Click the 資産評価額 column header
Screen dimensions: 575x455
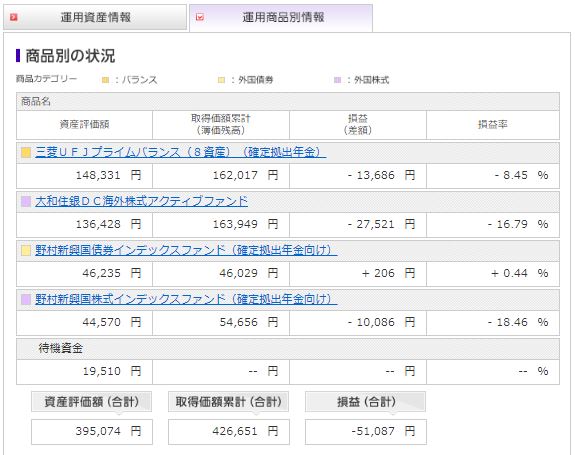pos(84,125)
